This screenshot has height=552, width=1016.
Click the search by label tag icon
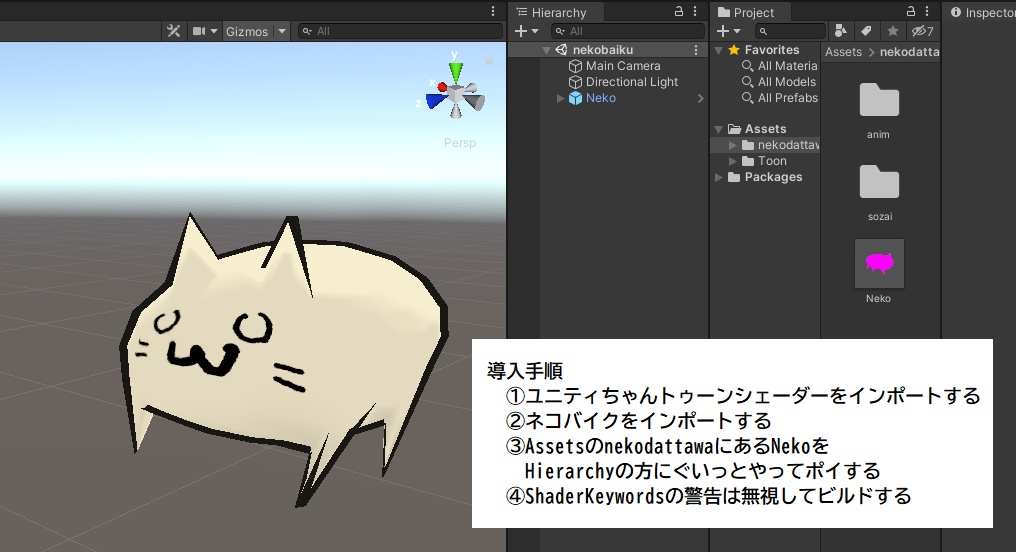[866, 30]
